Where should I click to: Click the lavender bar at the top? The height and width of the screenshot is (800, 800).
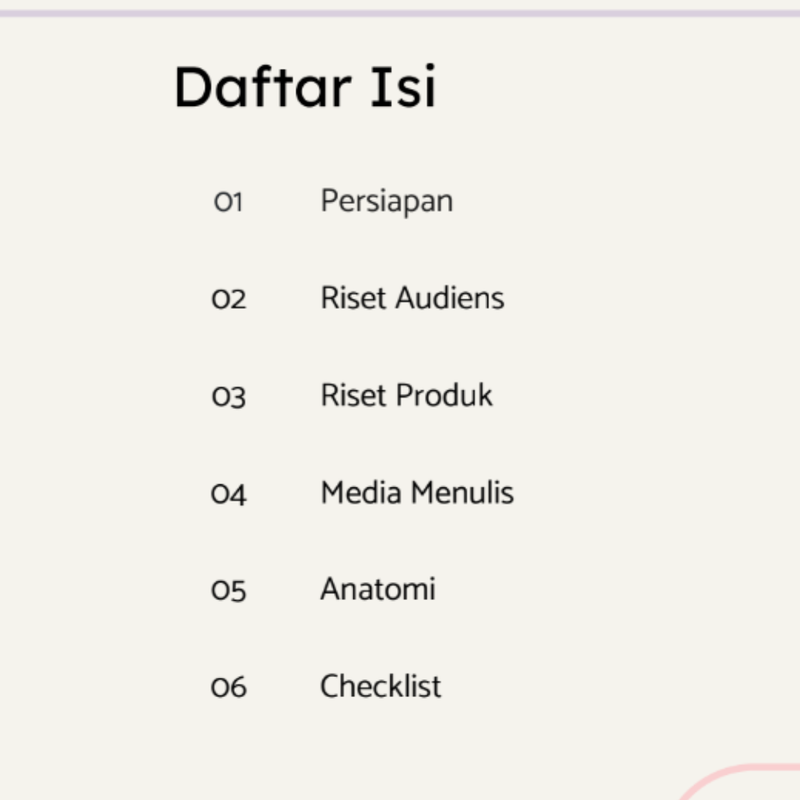tap(400, 13)
